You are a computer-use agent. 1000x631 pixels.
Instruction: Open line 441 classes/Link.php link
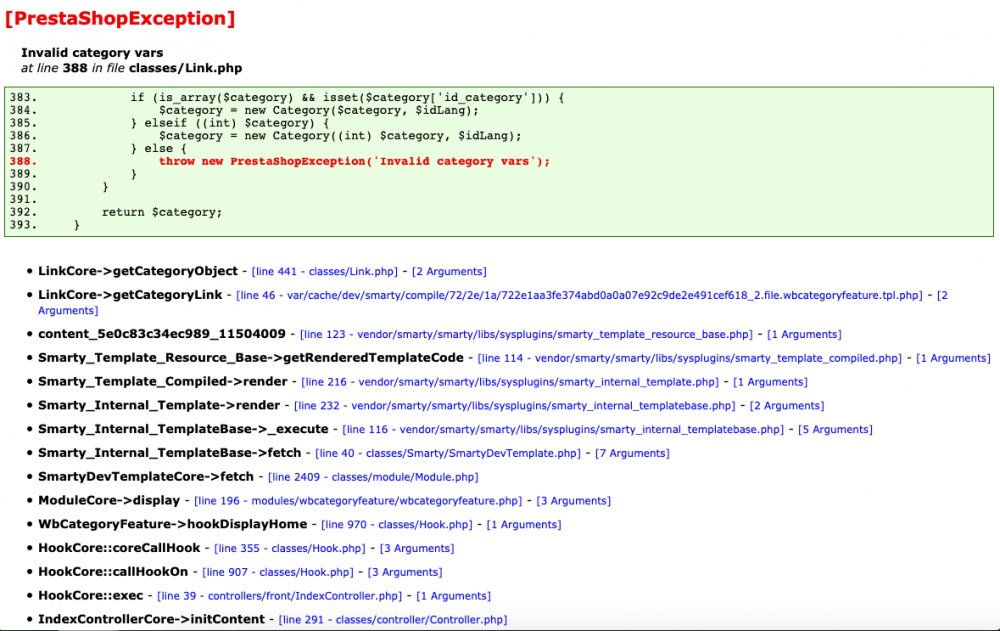325,272
